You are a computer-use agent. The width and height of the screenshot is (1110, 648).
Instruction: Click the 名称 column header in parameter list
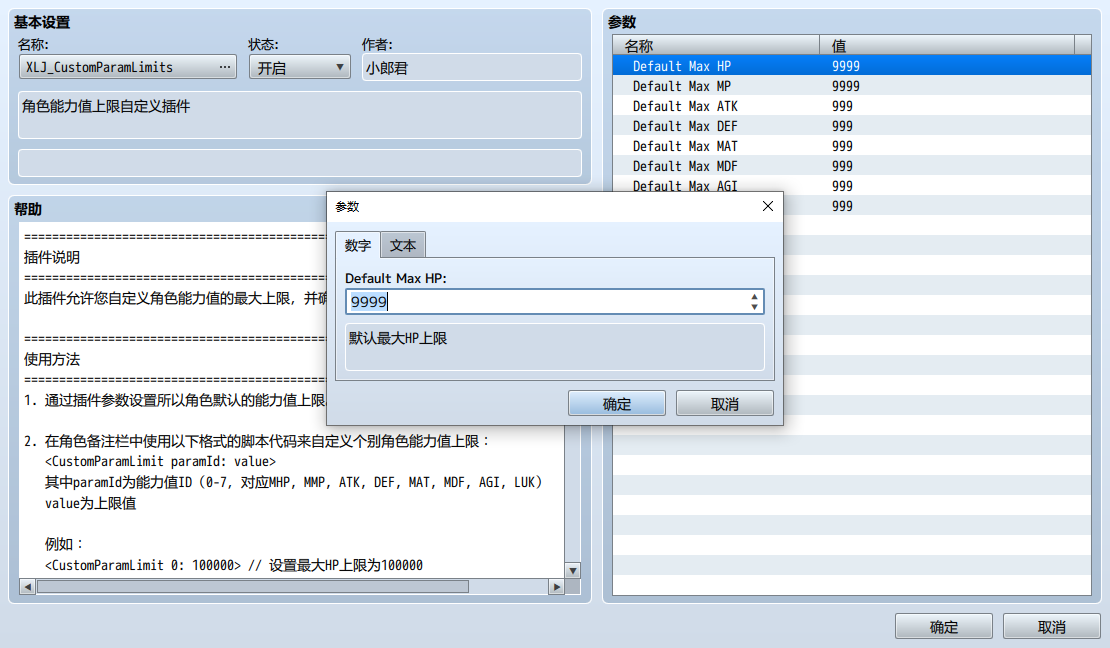pos(716,45)
